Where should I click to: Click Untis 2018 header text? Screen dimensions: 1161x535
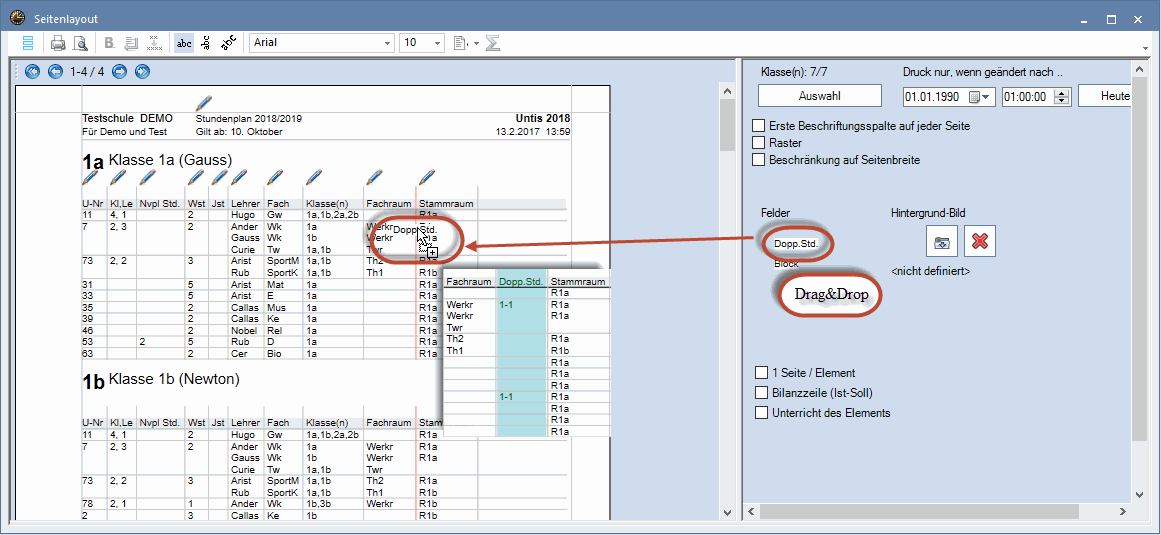pos(543,118)
